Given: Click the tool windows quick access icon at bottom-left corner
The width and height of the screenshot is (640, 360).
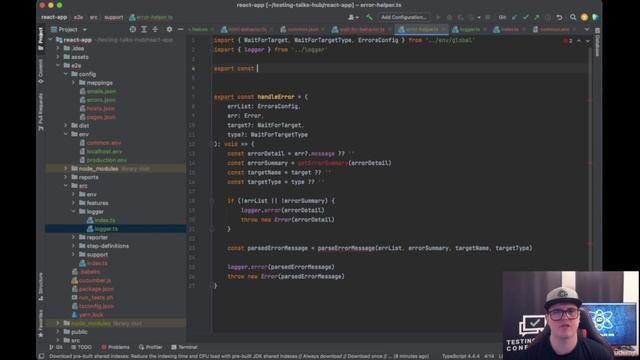Looking at the screenshot, I should pyautogui.click(x=41, y=356).
